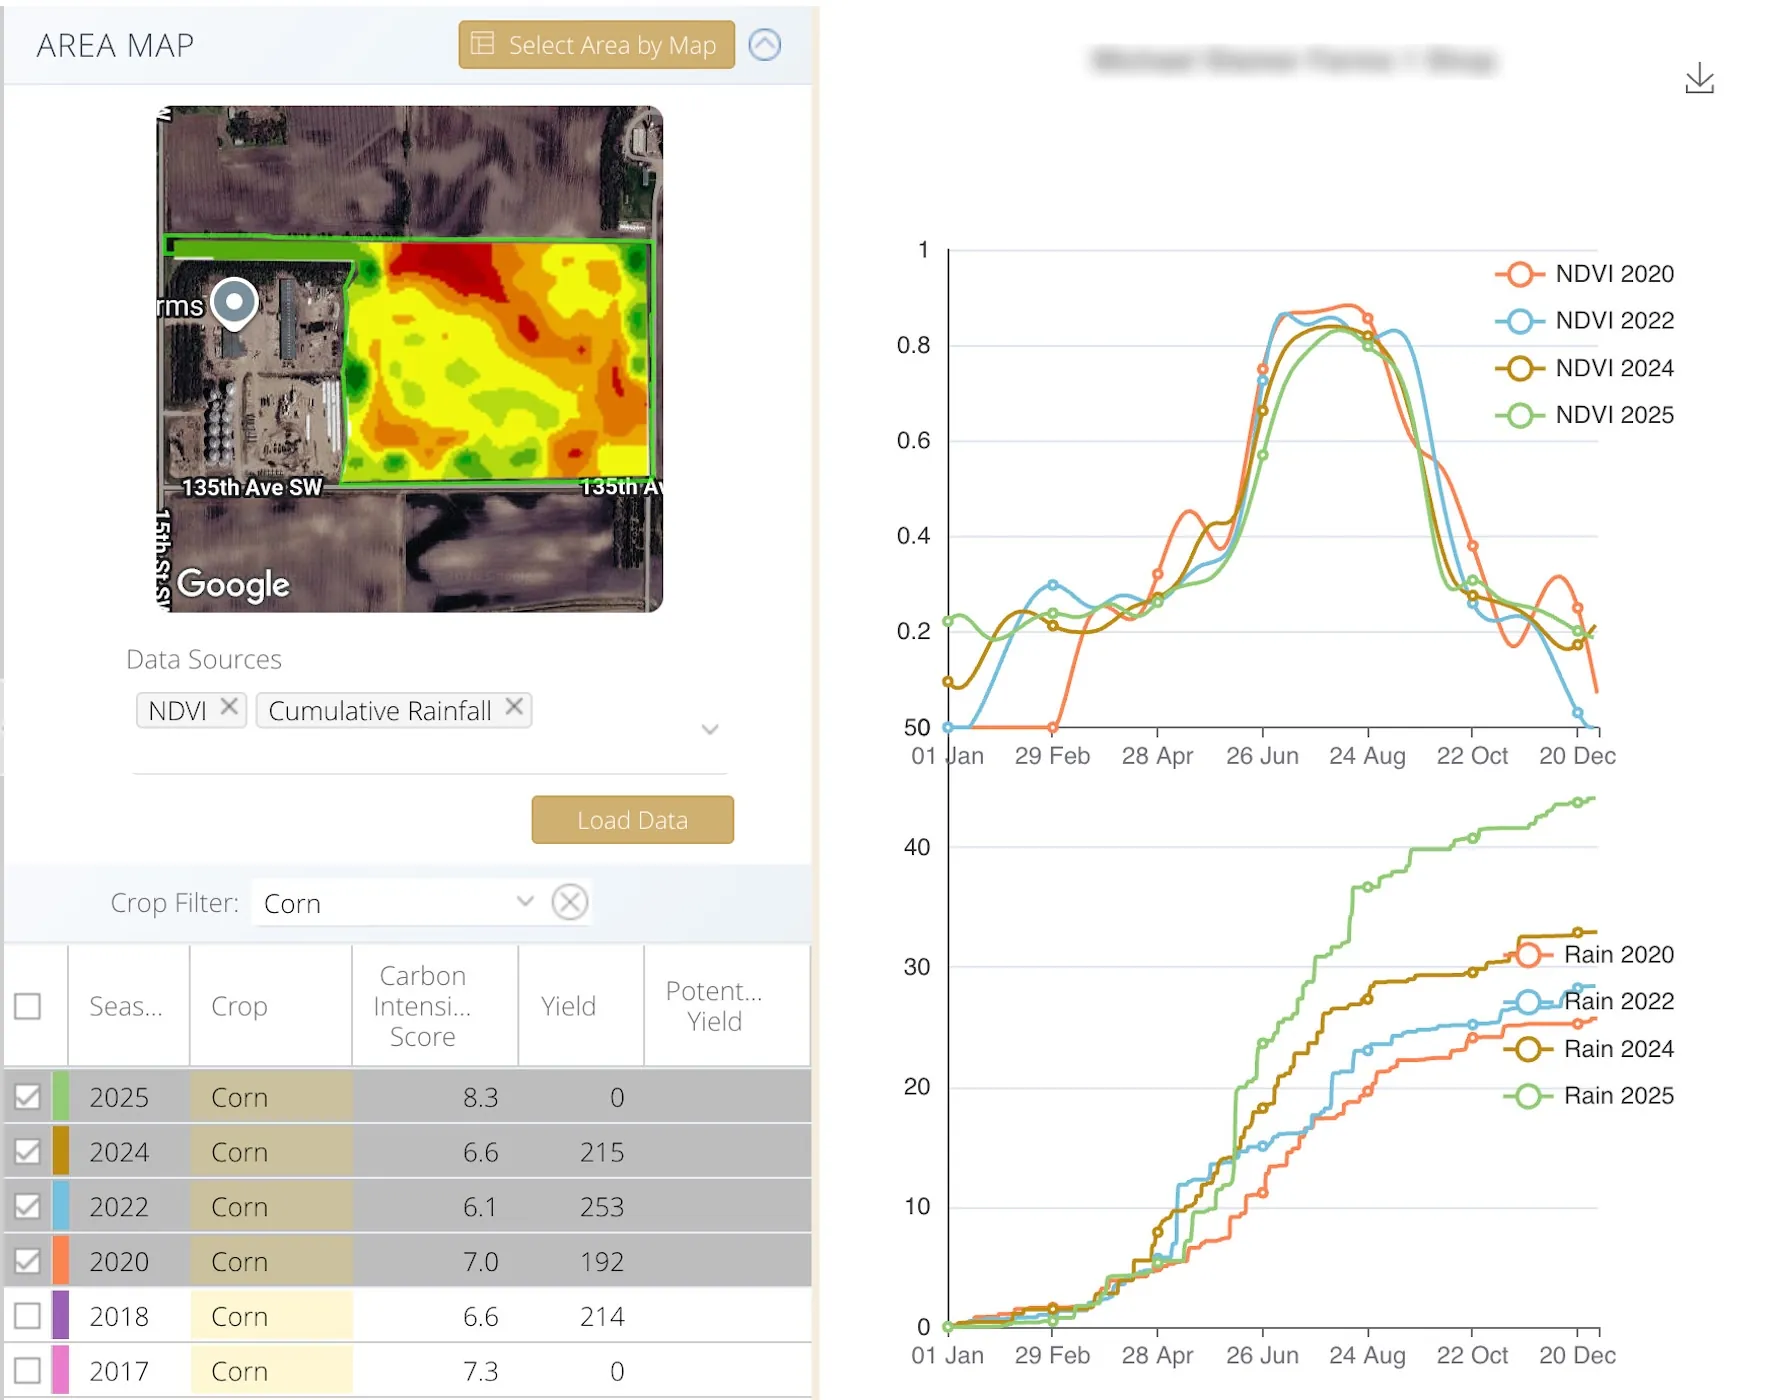Toggle Rain 2022 legend series

coord(1590,1002)
